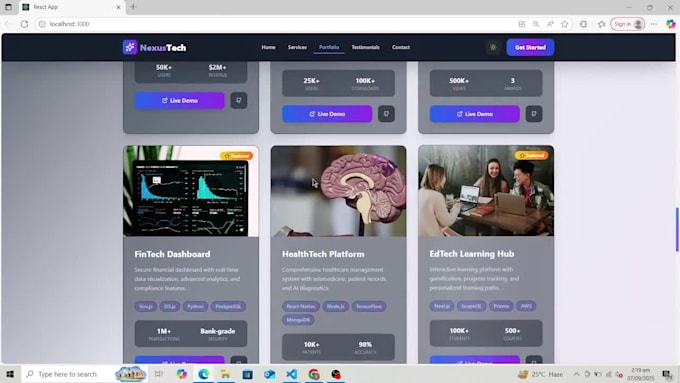Viewport: 680px width, 383px height.
Task: Click Live Demo on 500K+ views card
Action: (474, 114)
